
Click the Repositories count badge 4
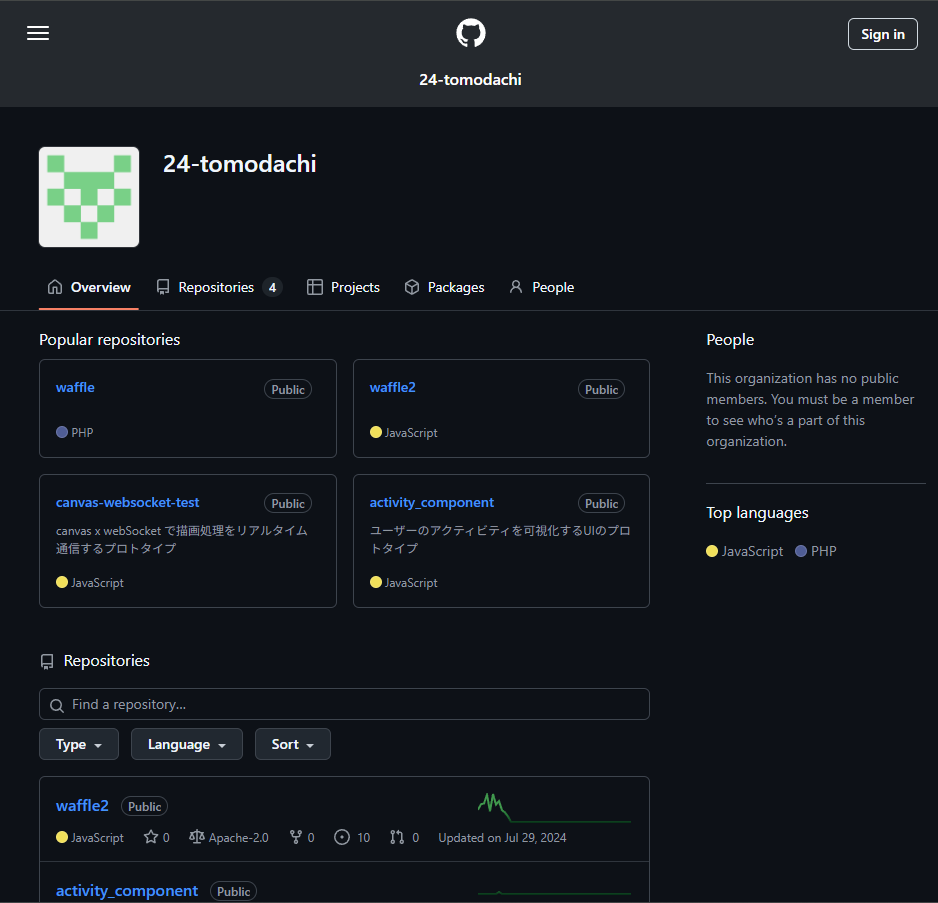(272, 288)
